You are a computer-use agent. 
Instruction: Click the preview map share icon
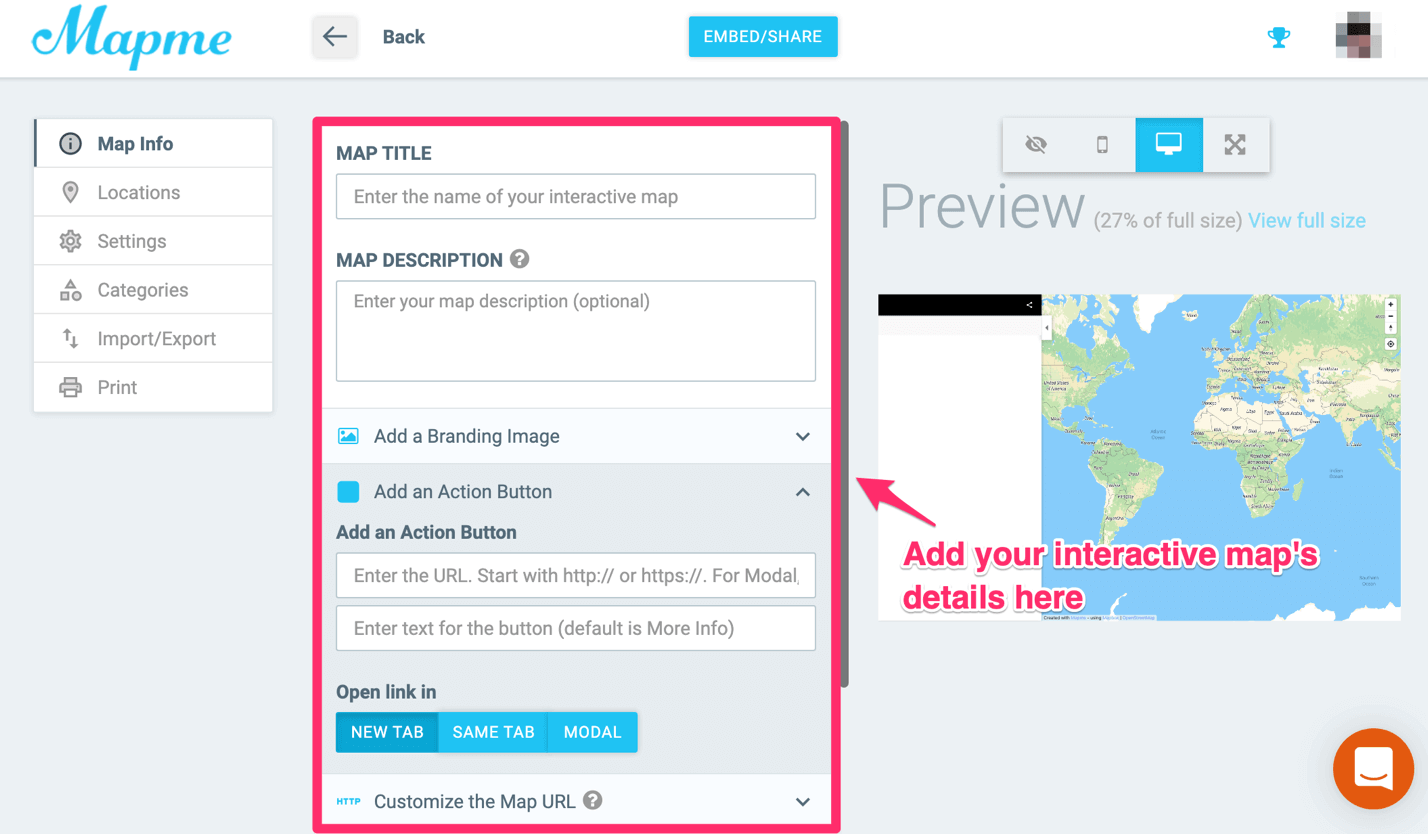[x=1030, y=304]
